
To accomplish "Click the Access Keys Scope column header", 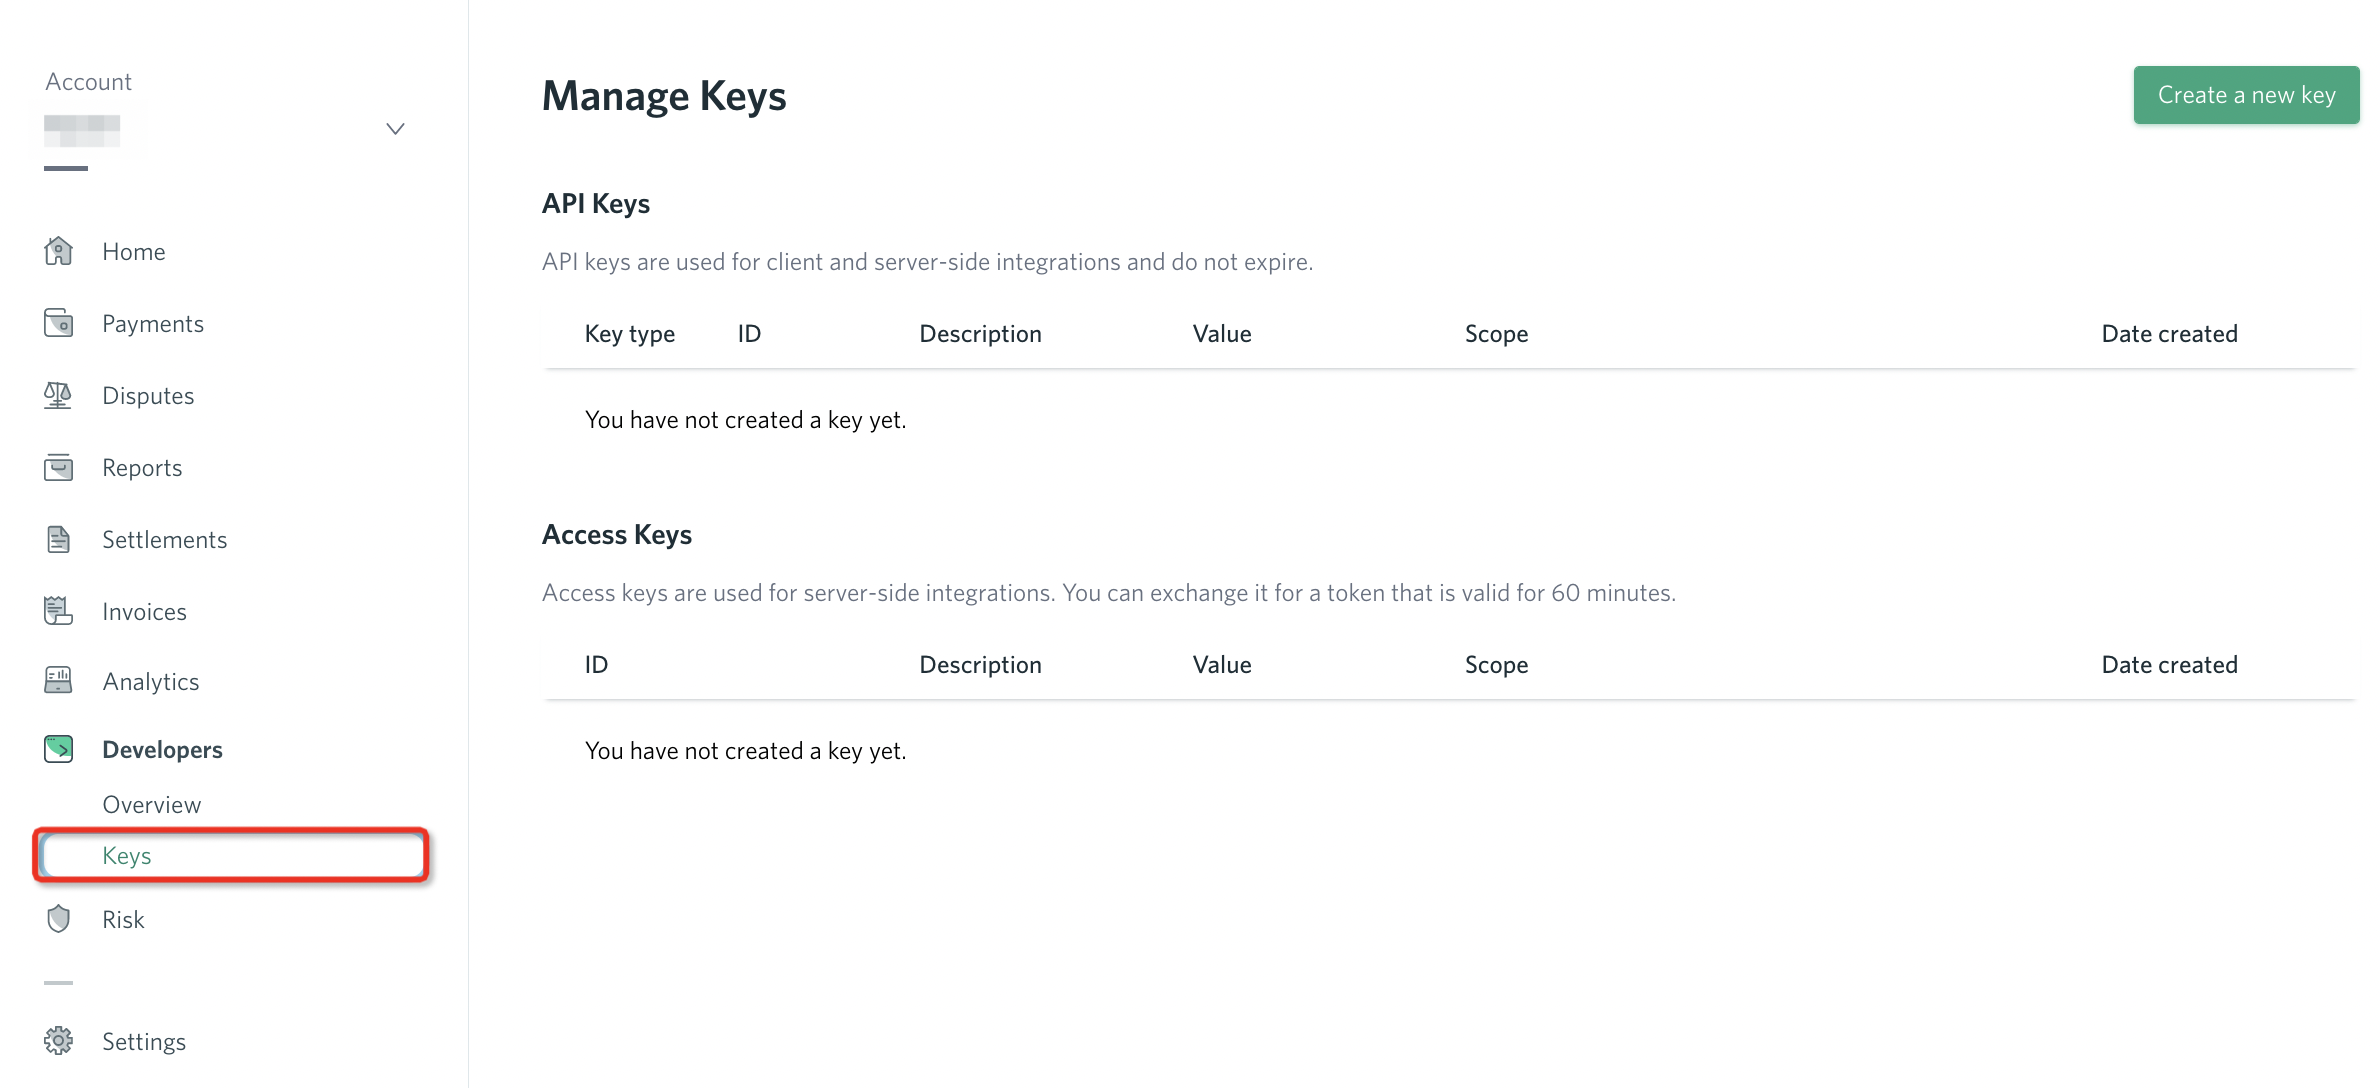I will 1496,665.
